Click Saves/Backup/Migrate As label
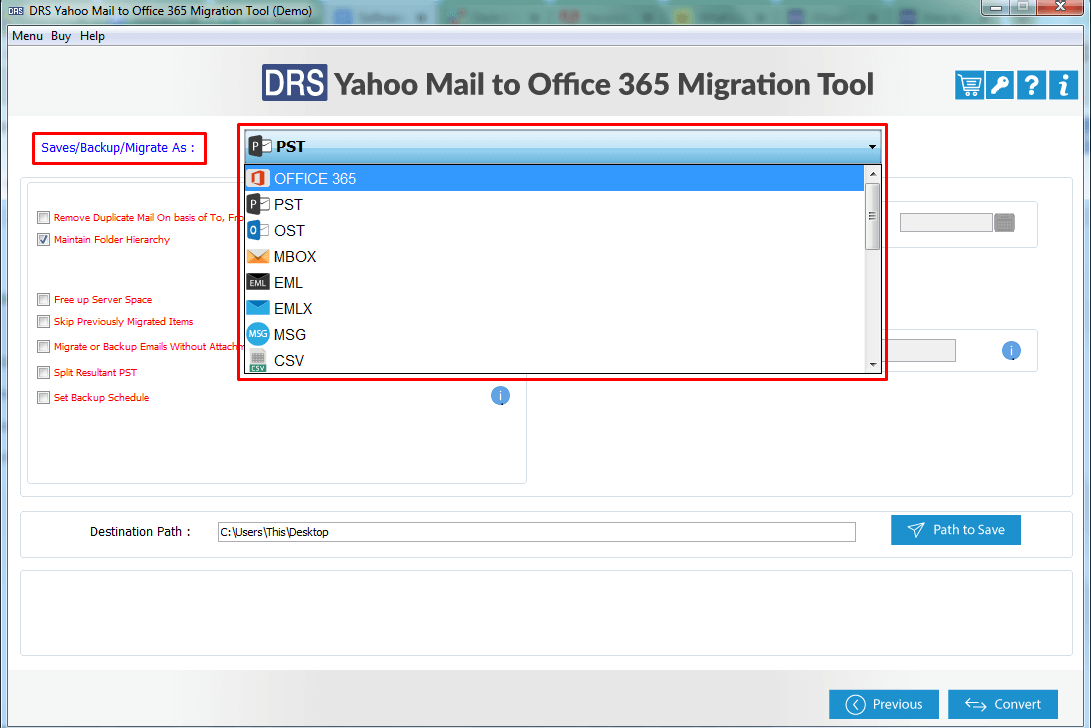 click(118, 148)
